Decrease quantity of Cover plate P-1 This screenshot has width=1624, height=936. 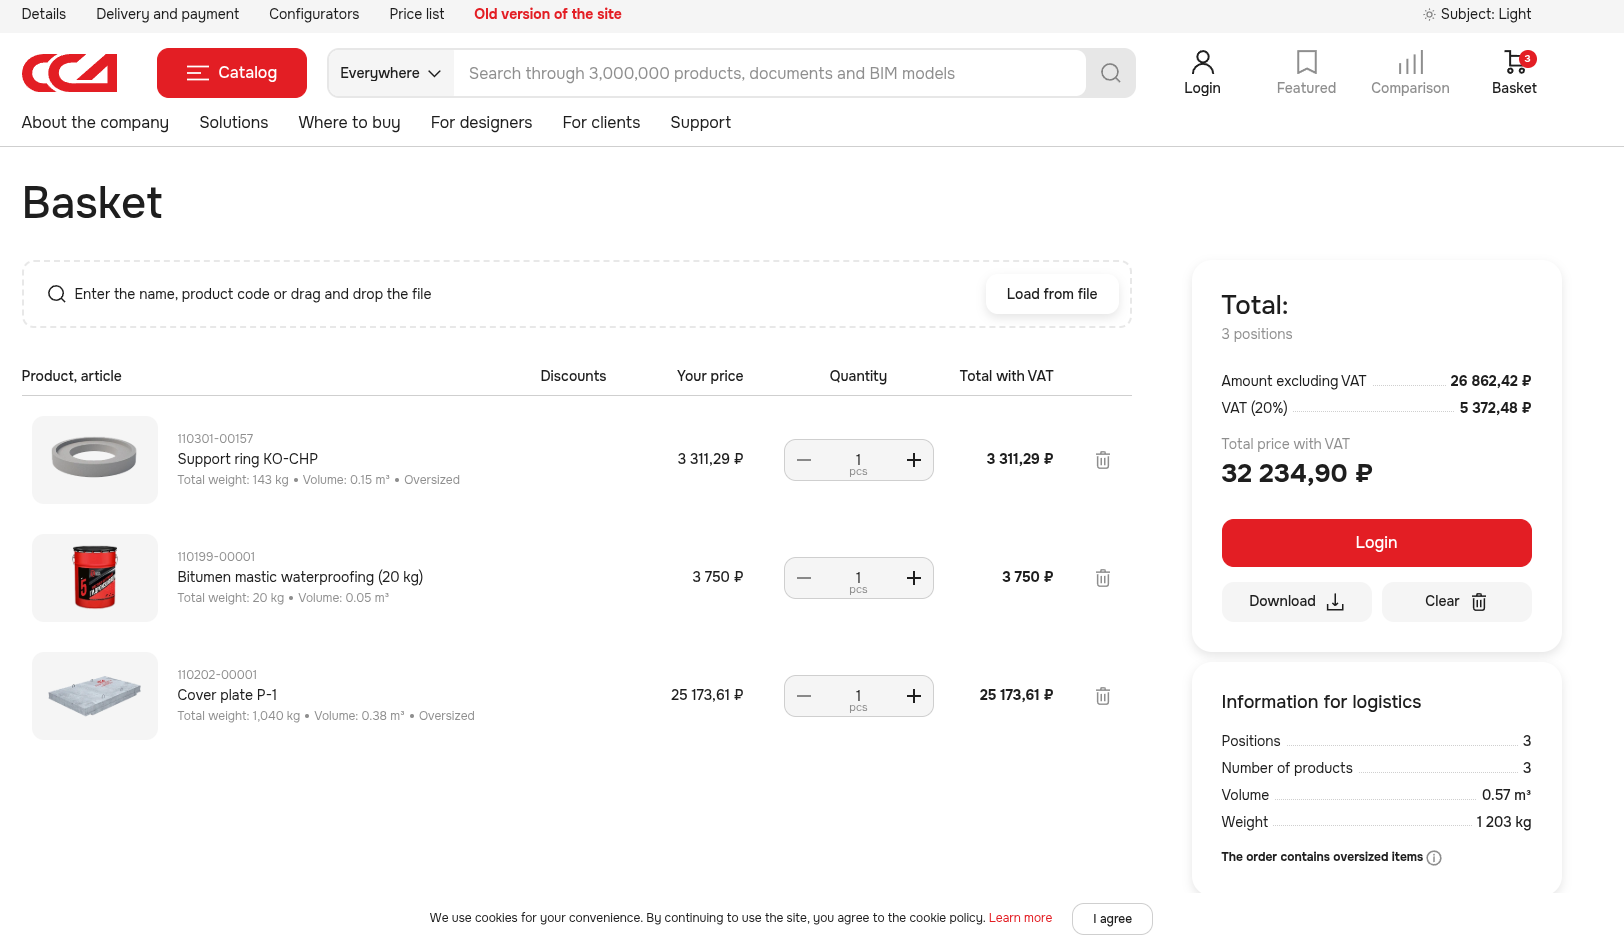804,696
